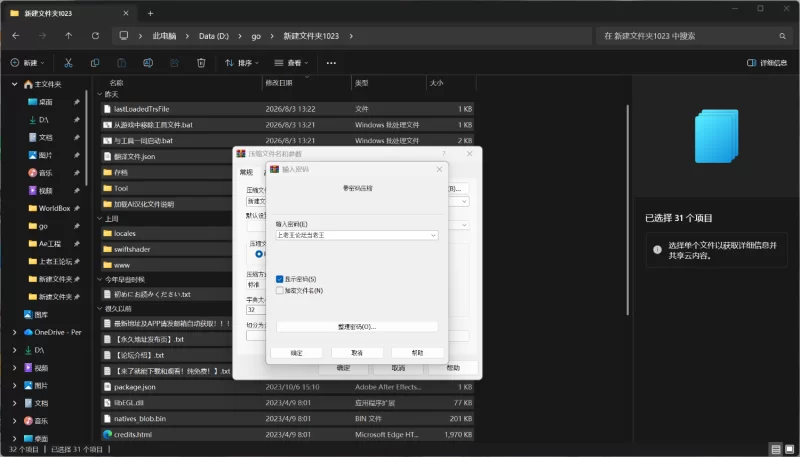Select the radio button in 压缩文件名和参数 dialog
The height and width of the screenshot is (457, 800).
[x=259, y=253]
